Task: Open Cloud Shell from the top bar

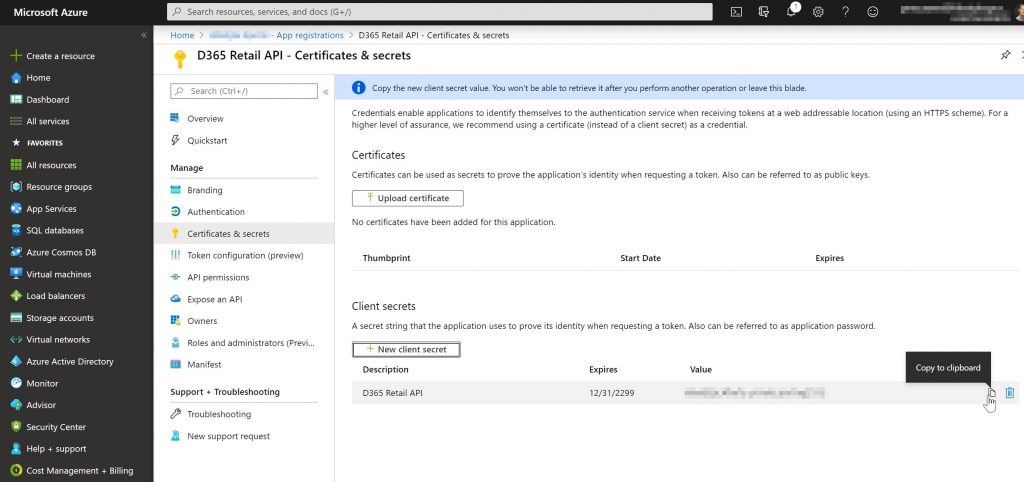Action: 736,12
